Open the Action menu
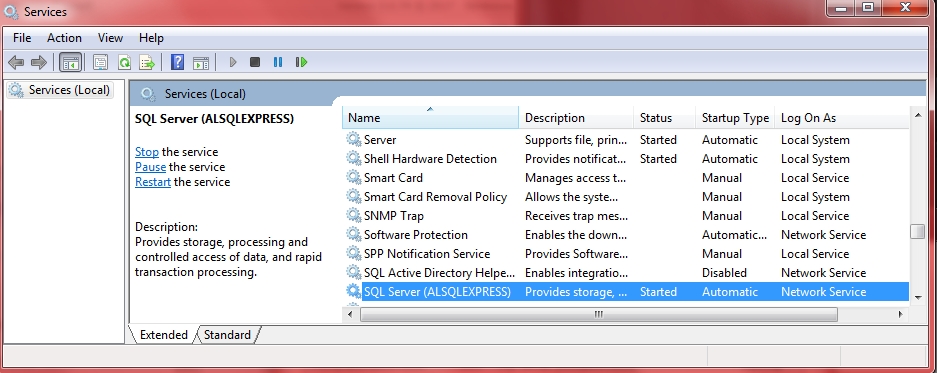 (64, 38)
